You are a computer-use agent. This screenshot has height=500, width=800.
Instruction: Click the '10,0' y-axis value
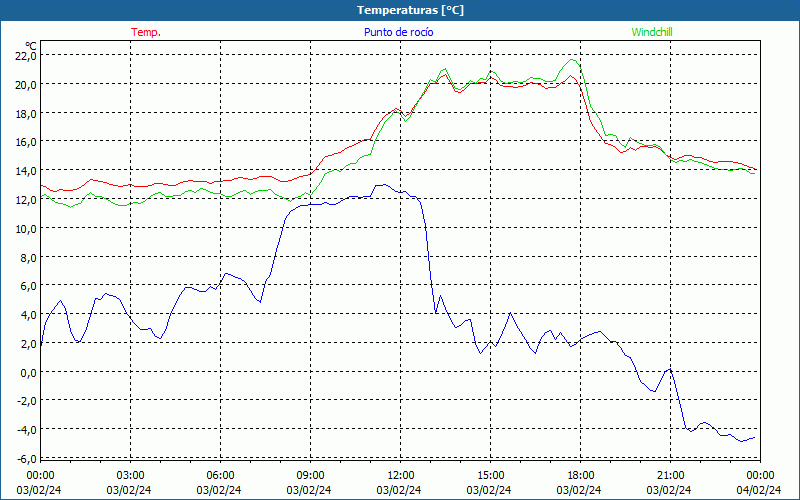26,229
